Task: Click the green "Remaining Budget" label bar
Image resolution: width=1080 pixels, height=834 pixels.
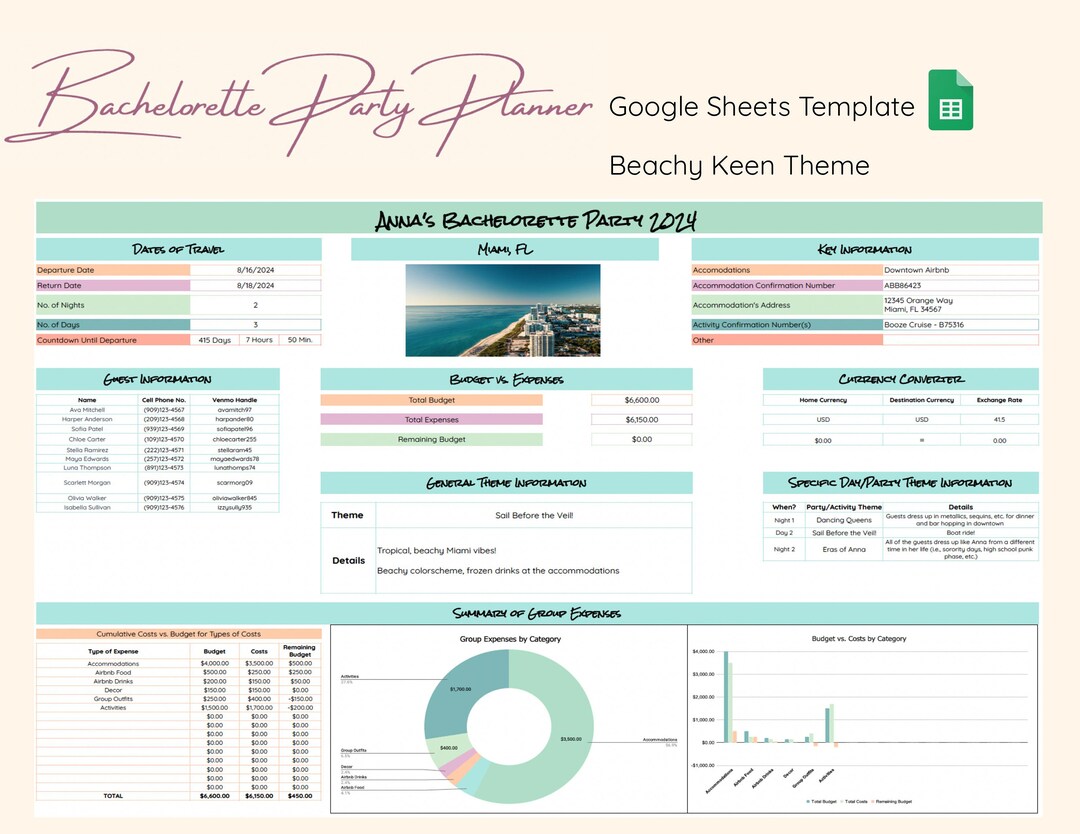Action: point(432,439)
